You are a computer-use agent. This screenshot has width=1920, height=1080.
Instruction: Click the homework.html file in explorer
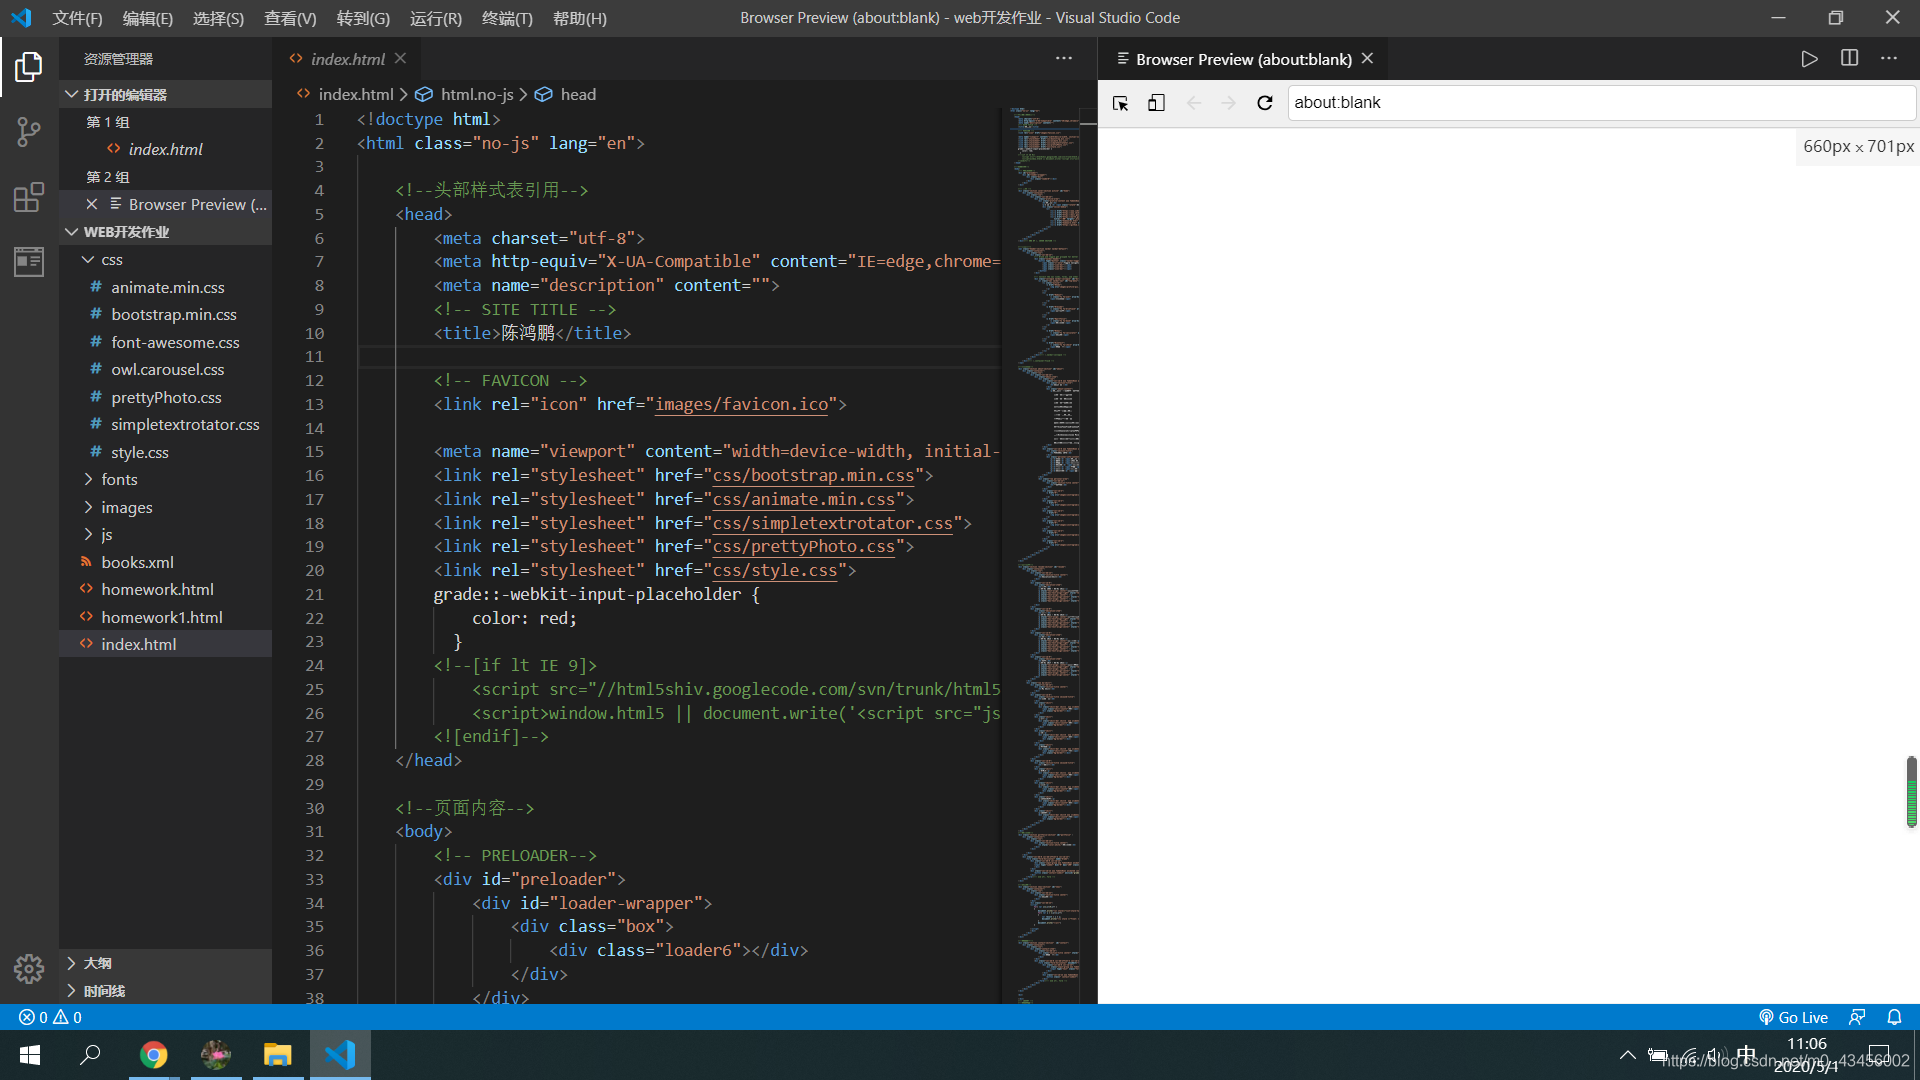(x=157, y=588)
